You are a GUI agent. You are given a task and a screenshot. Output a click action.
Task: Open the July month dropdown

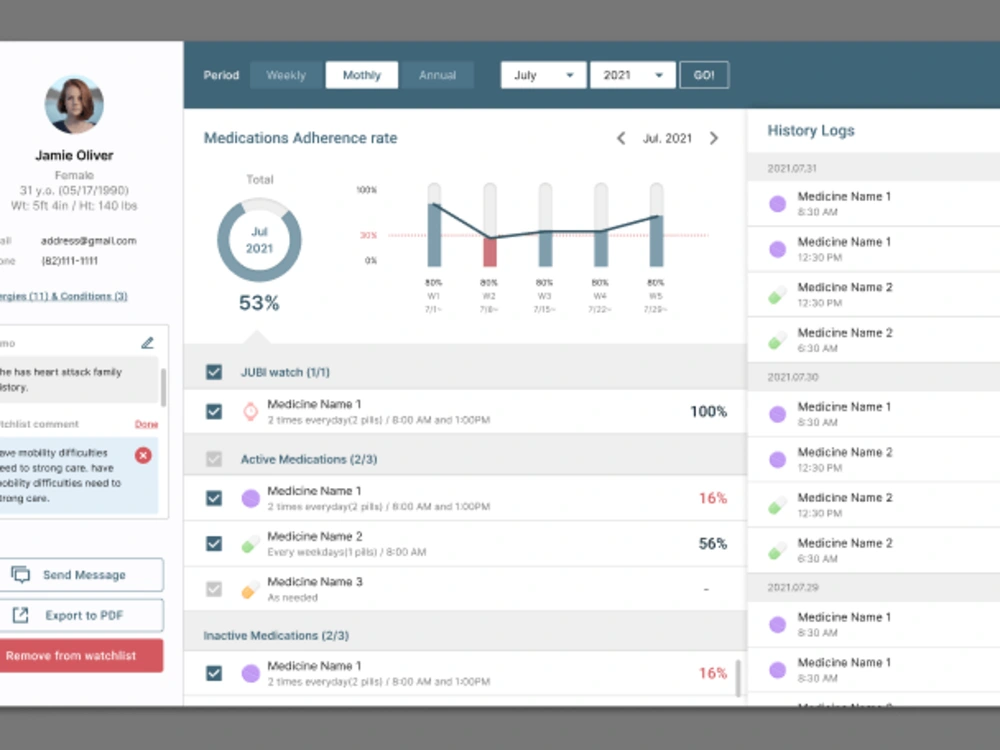tap(543, 75)
